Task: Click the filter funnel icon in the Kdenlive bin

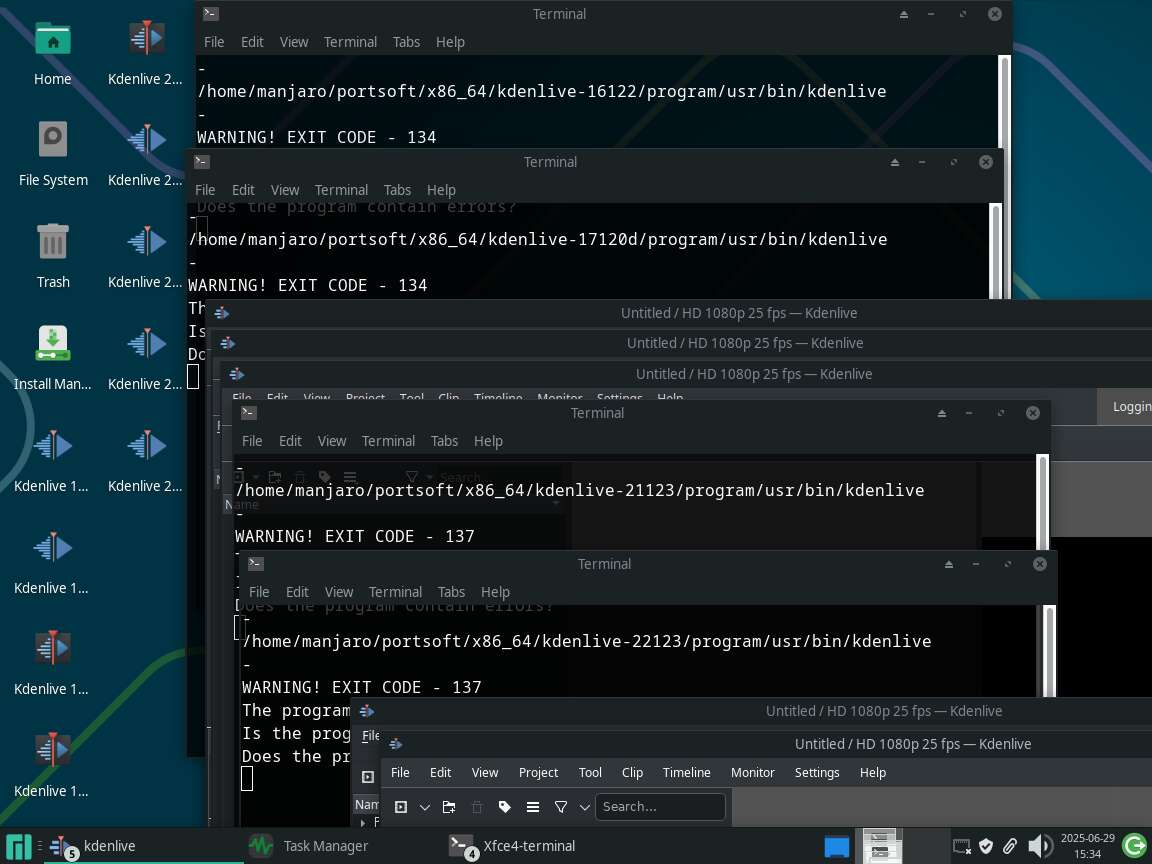Action: (x=561, y=807)
